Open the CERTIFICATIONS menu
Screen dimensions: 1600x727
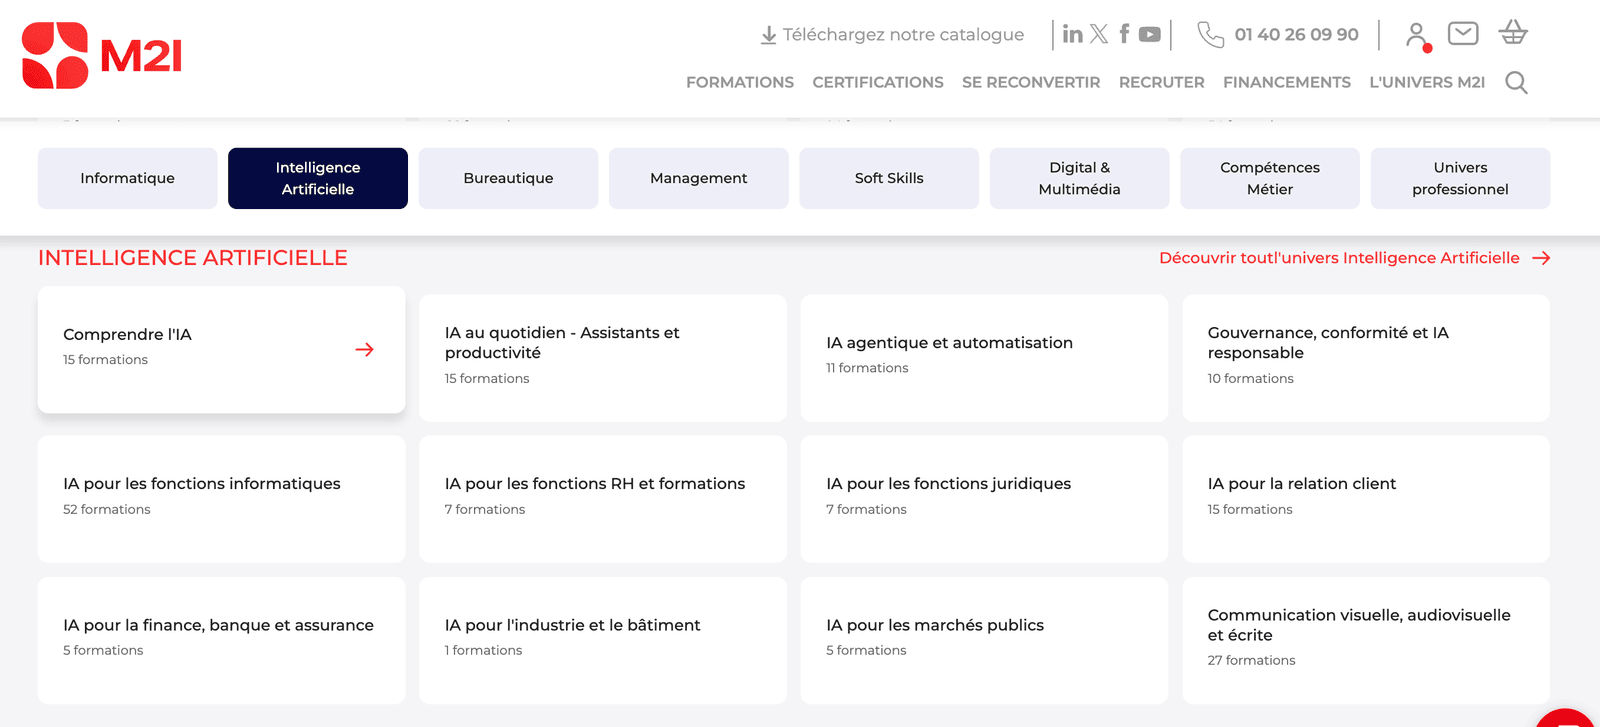(878, 82)
